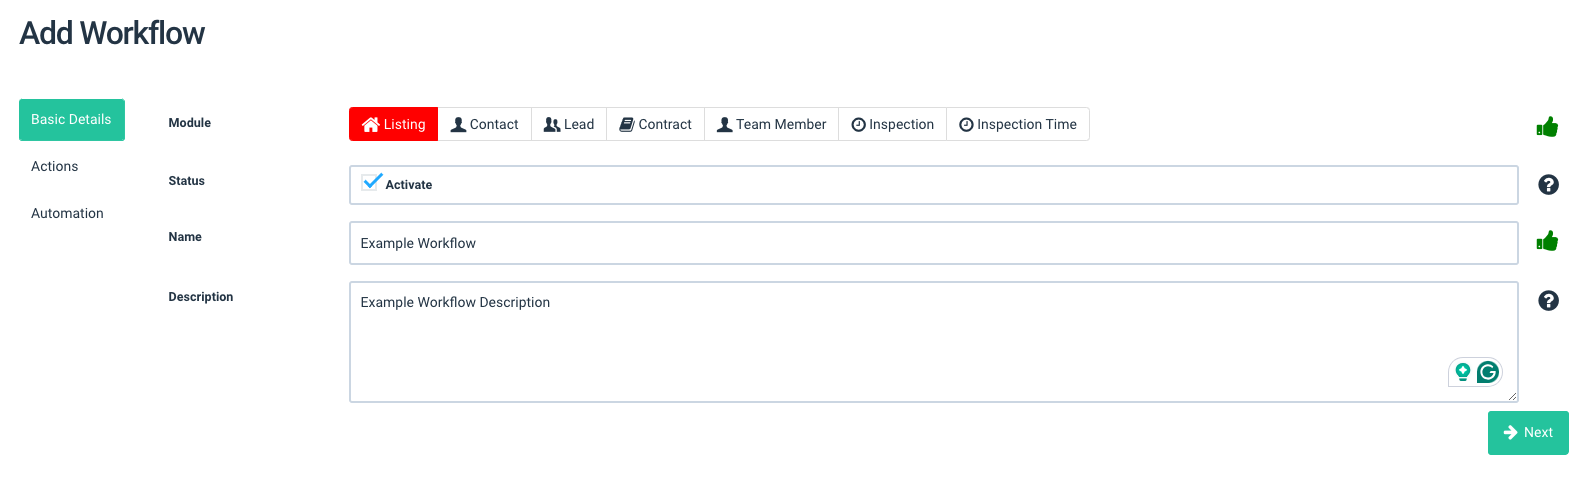Click the green thumbs-up next to Module
Viewport: 1590px width, 477px height.
(1547, 127)
